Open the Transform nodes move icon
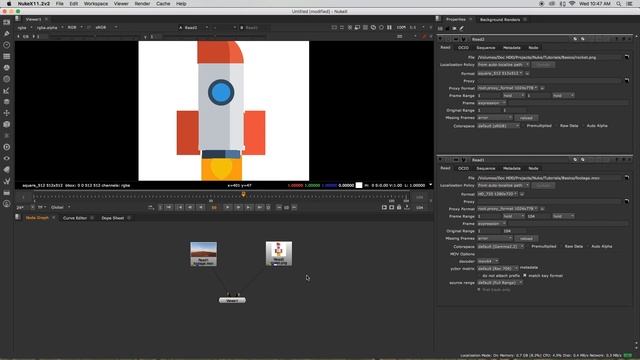The width and height of the screenshot is (640, 360). click(x=7, y=113)
